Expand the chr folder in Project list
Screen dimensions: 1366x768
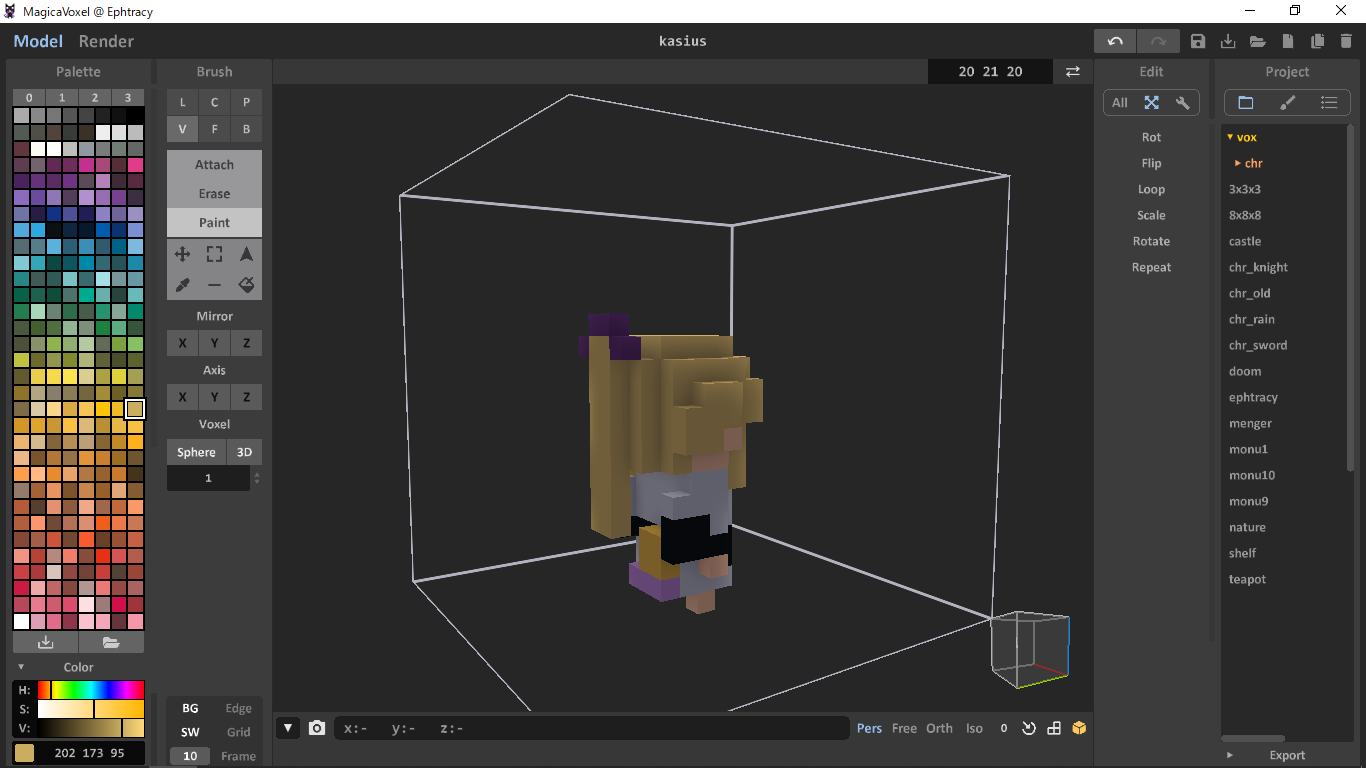1238,163
